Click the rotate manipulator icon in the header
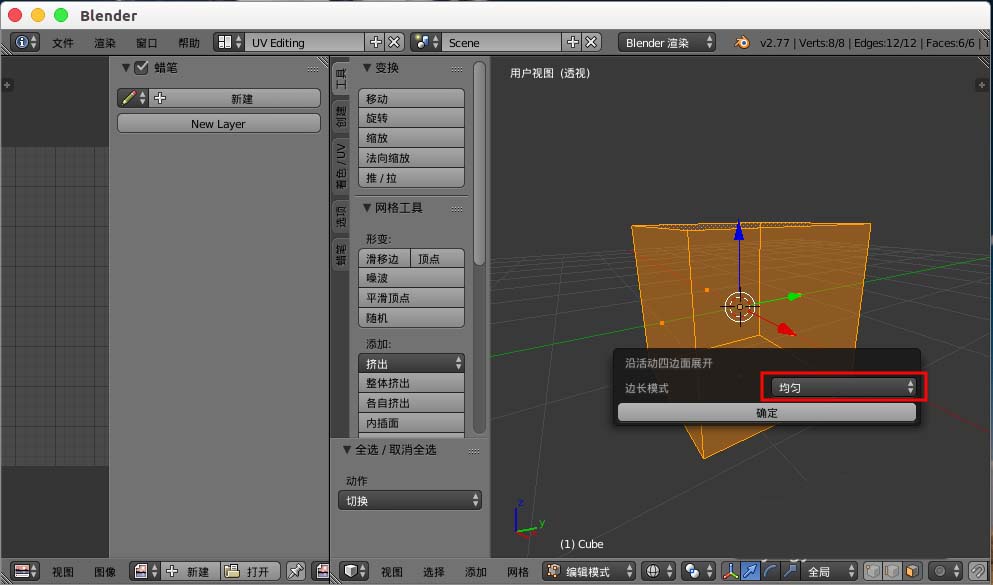This screenshot has height=585, width=993. [772, 571]
